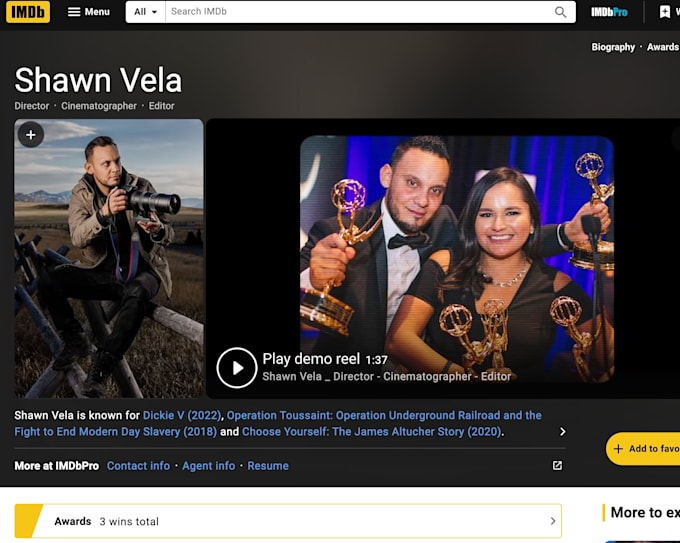Open the Resume link
The width and height of the screenshot is (680, 543).
pos(268,466)
